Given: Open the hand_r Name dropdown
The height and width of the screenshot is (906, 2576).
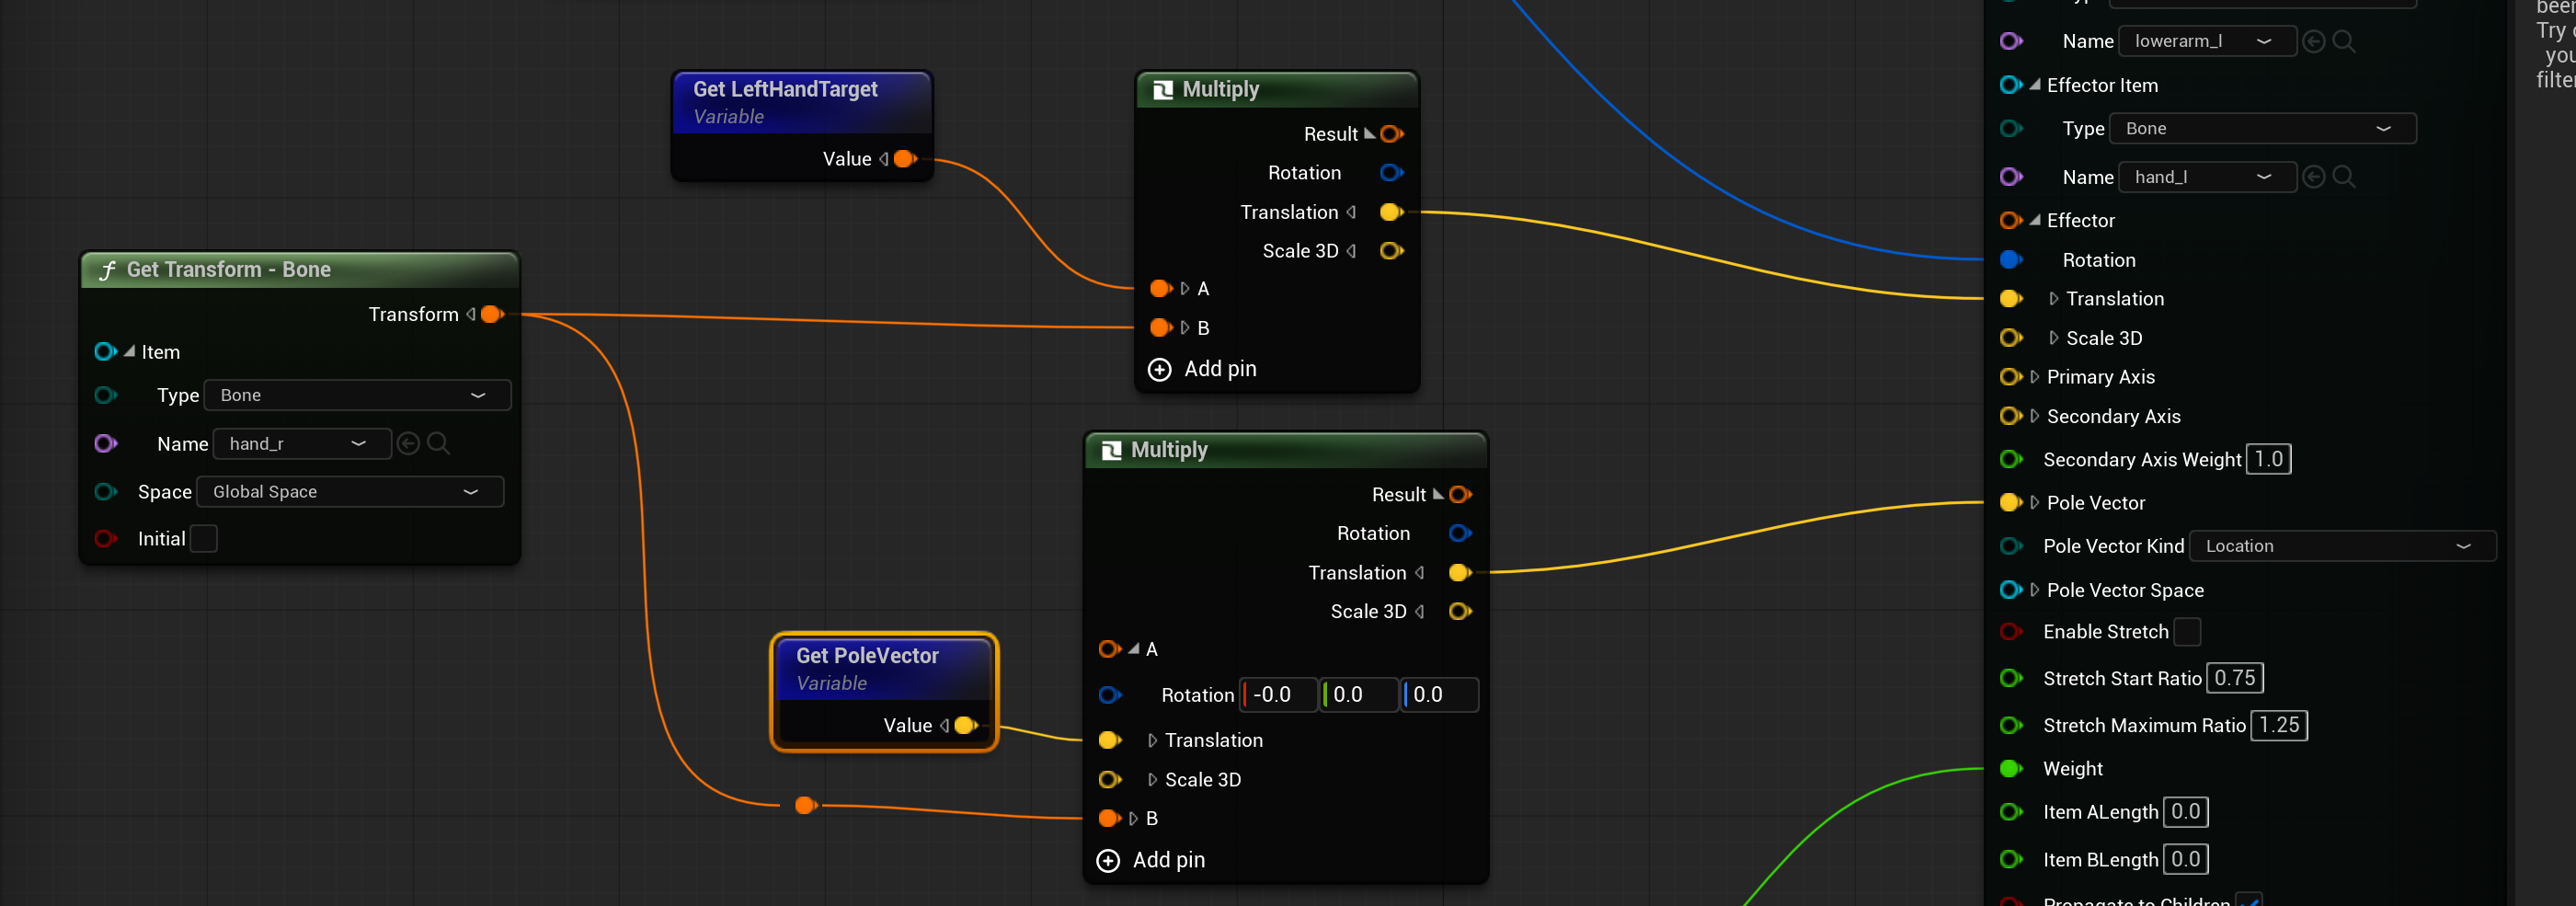Looking at the screenshot, I should tap(301, 443).
